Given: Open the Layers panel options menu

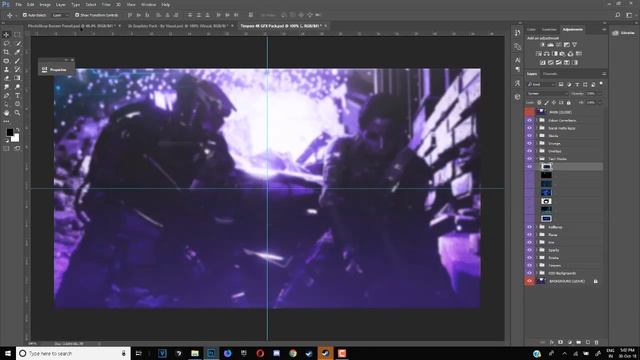Looking at the screenshot, I should 604,74.
